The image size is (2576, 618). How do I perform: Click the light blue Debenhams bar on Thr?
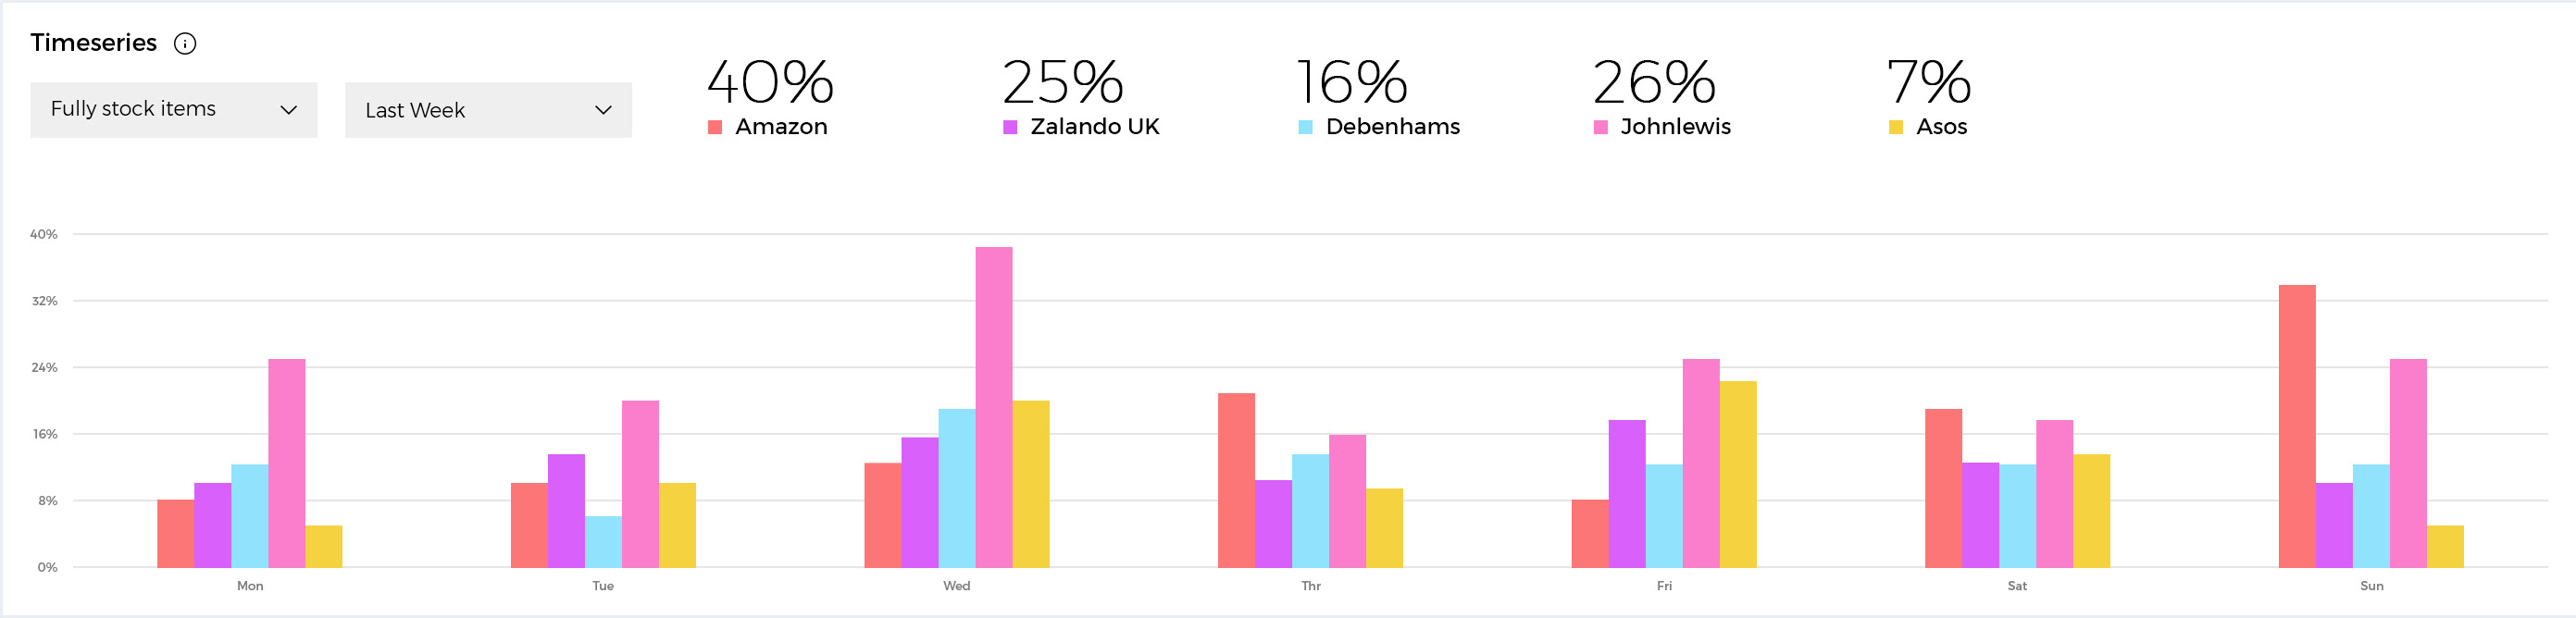tap(1310, 510)
